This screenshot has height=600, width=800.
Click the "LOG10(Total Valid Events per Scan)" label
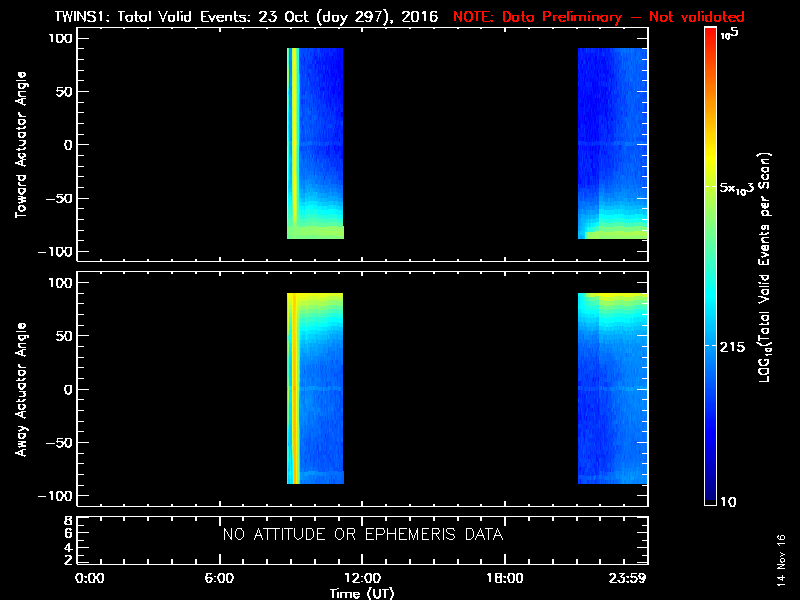pos(764,267)
